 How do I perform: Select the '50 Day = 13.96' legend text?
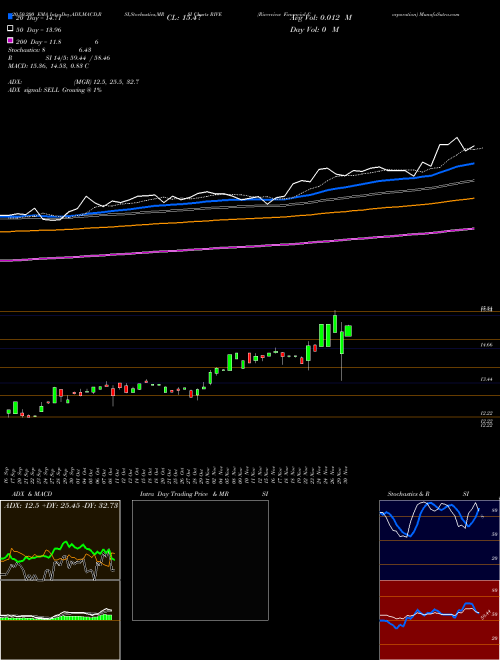(39, 29)
